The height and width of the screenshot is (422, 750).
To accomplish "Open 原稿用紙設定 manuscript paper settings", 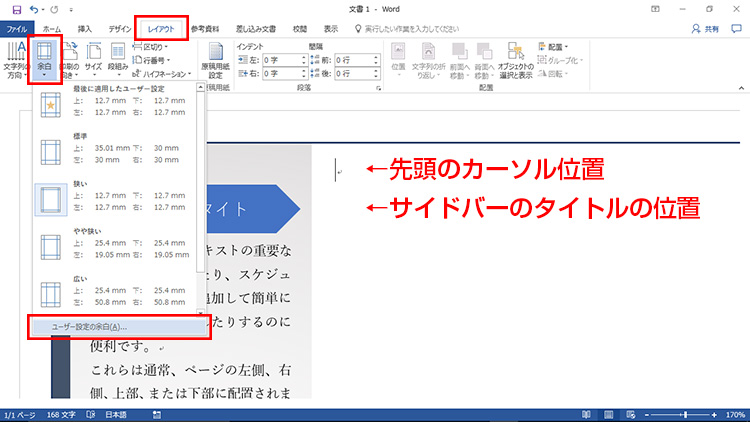I will (x=217, y=62).
